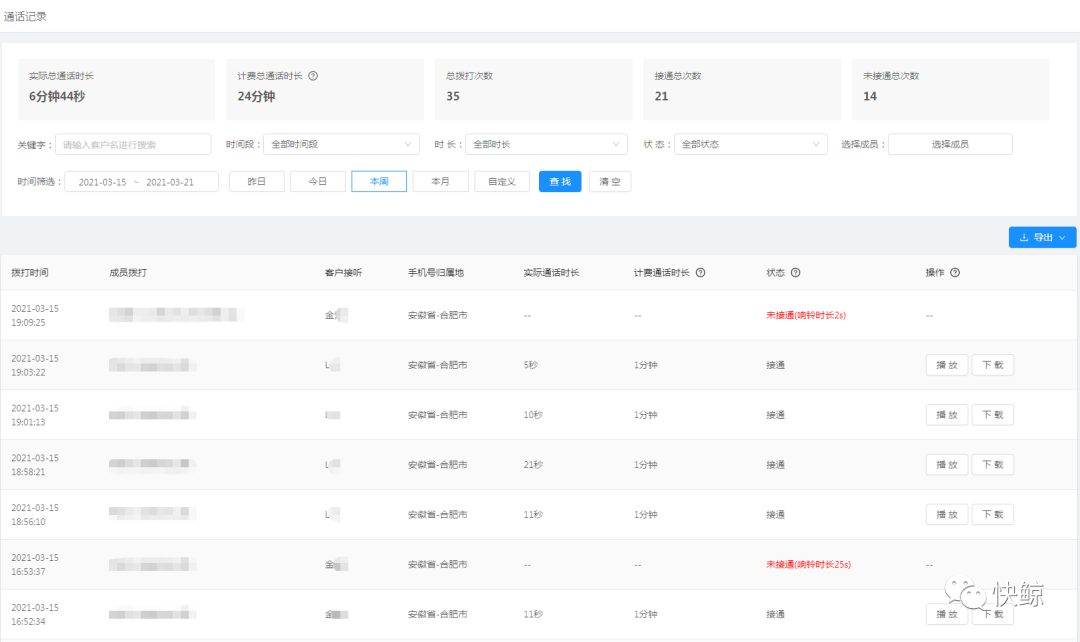Viewport: 1080px width, 642px height.
Task: Select the 昨日 time filter
Action: point(257,182)
